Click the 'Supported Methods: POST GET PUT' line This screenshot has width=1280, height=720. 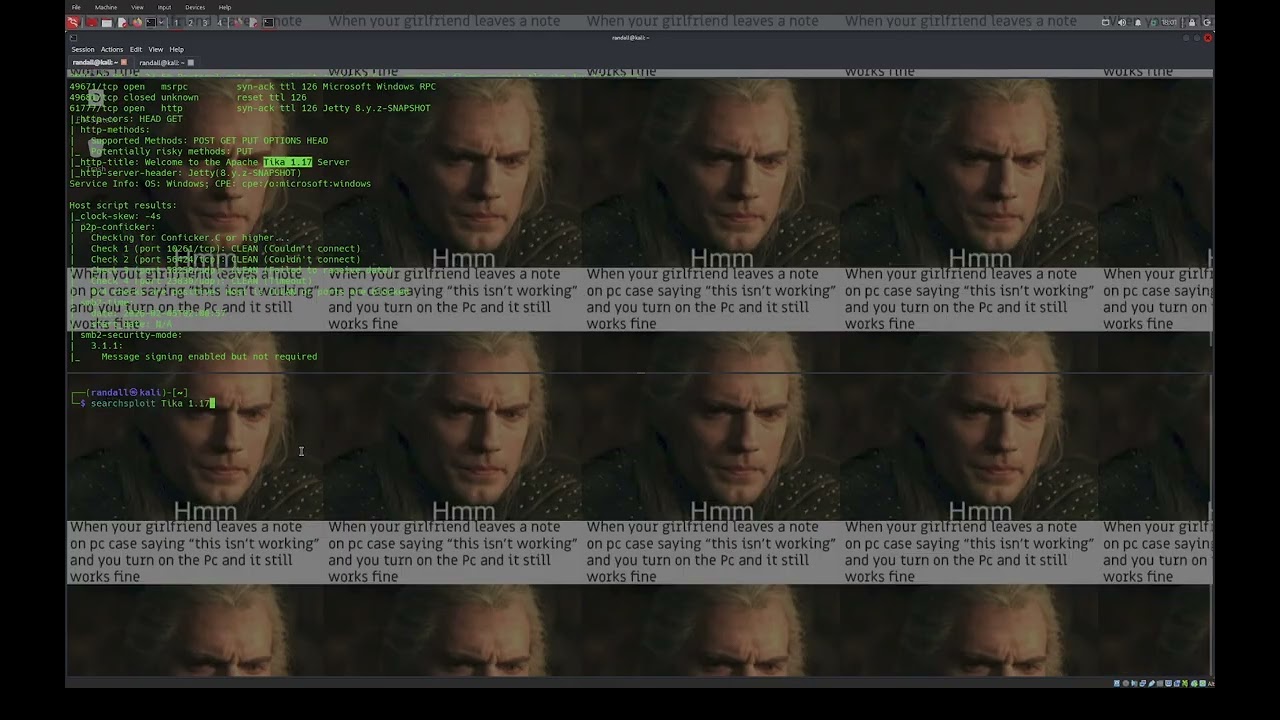click(x=209, y=141)
